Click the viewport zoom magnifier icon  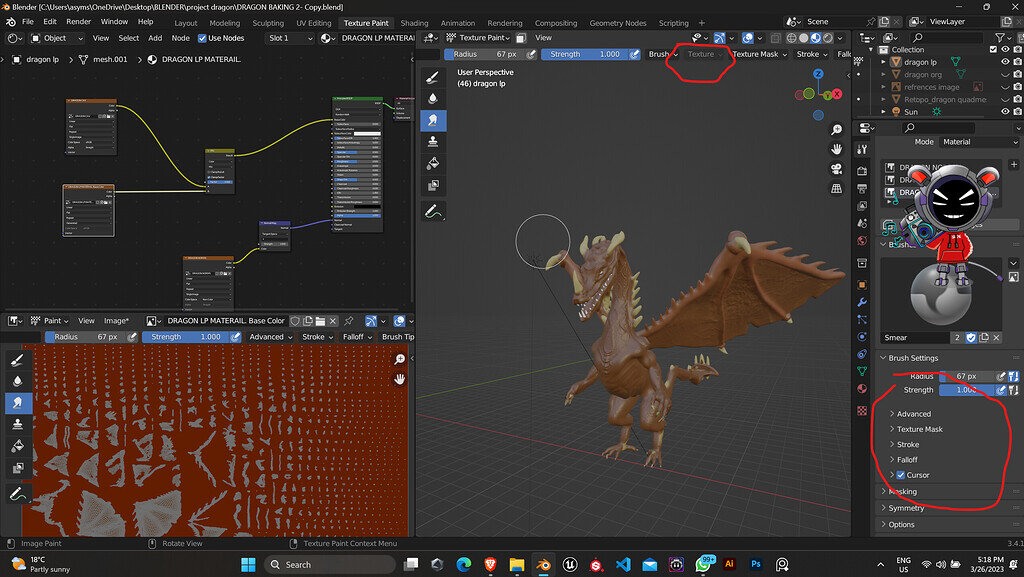click(836, 130)
